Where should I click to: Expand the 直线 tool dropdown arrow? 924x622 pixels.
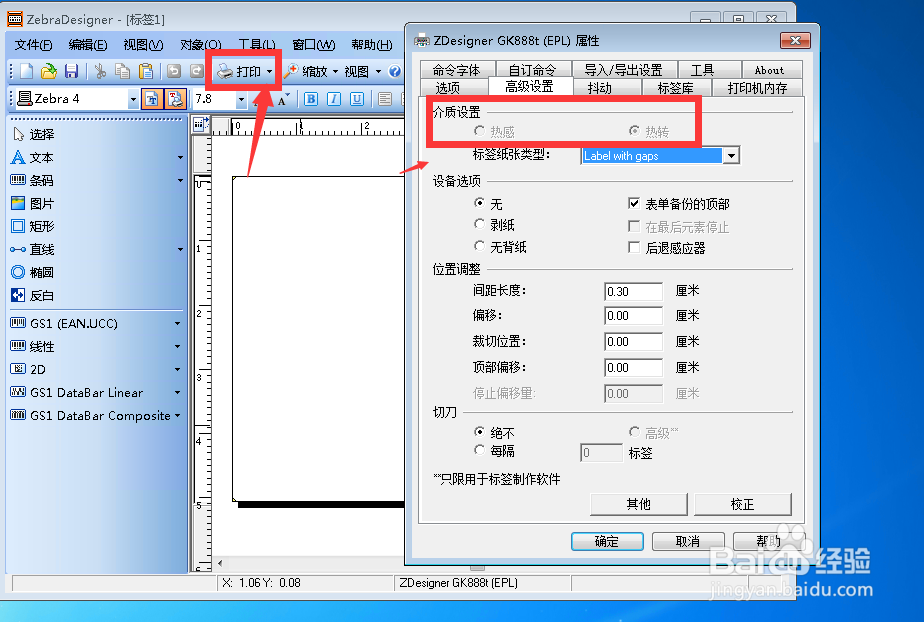[180, 250]
